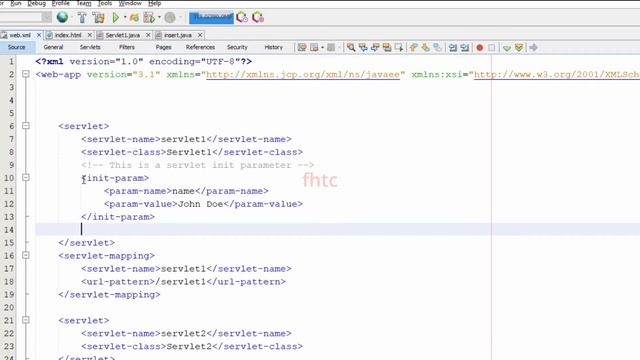Click the Check XML icon
This screenshot has width=640, height=360.
pos(507,48)
